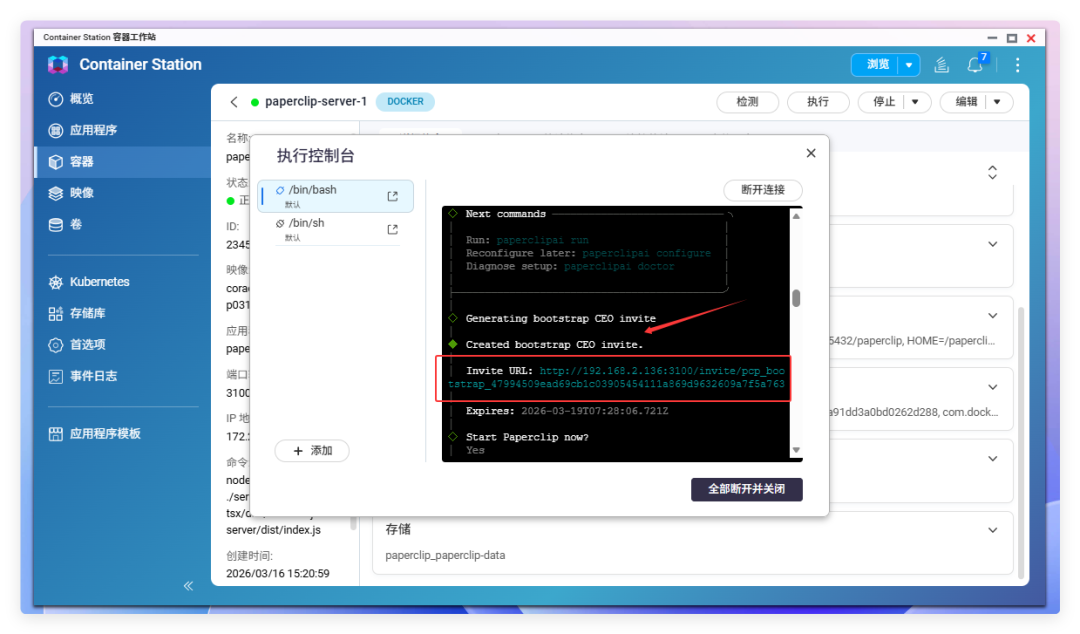Expand the section below labels chevron

click(993, 459)
